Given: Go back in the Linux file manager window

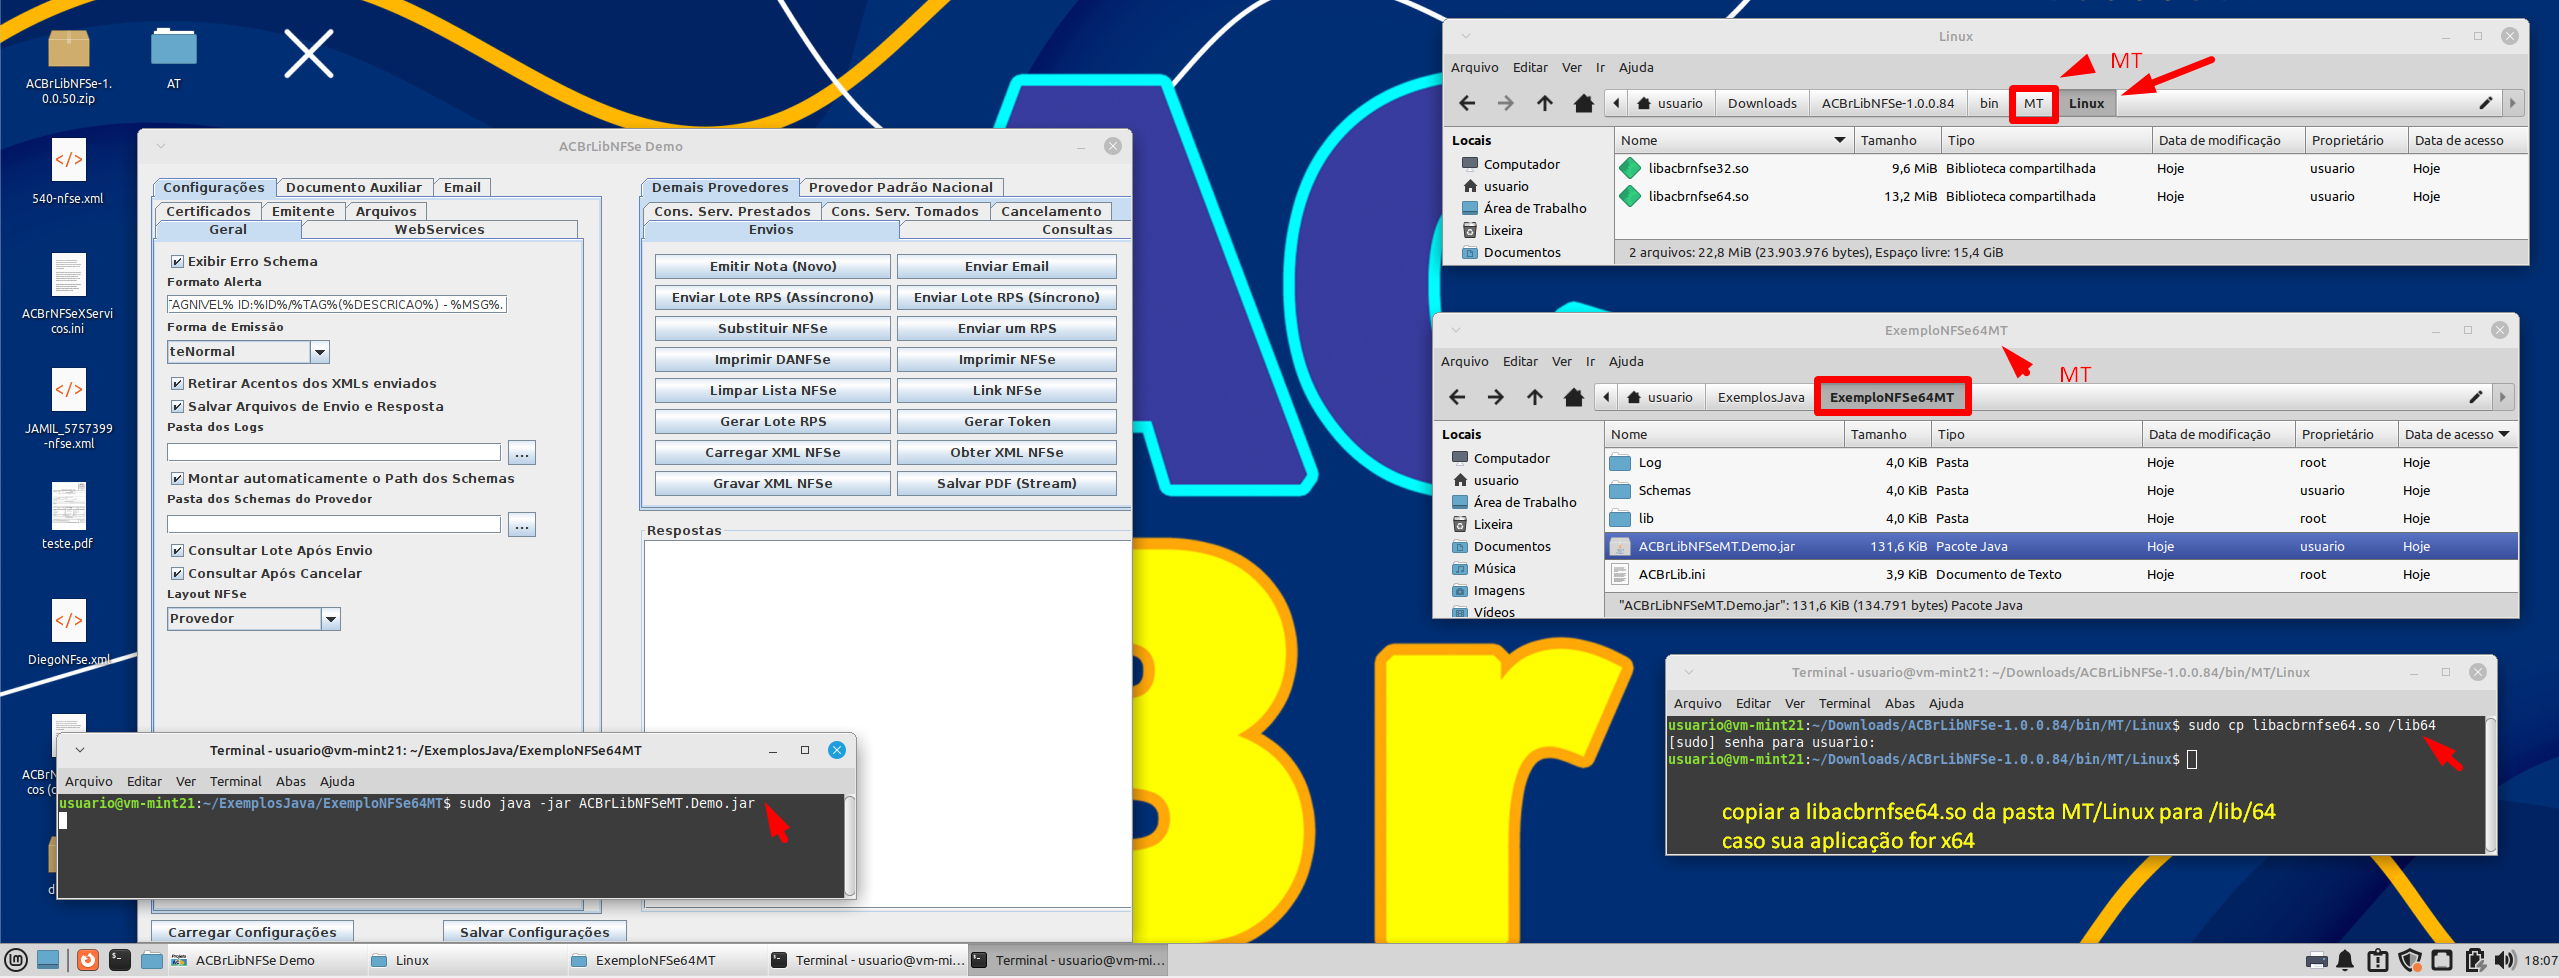Looking at the screenshot, I should [1466, 103].
